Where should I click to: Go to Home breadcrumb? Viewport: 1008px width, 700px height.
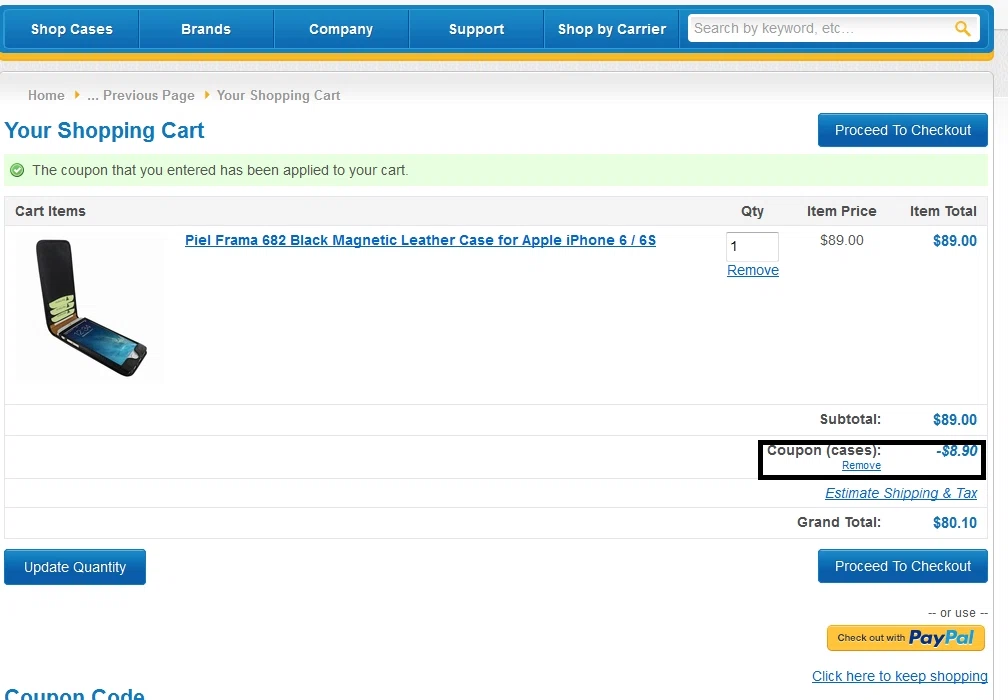click(x=46, y=95)
